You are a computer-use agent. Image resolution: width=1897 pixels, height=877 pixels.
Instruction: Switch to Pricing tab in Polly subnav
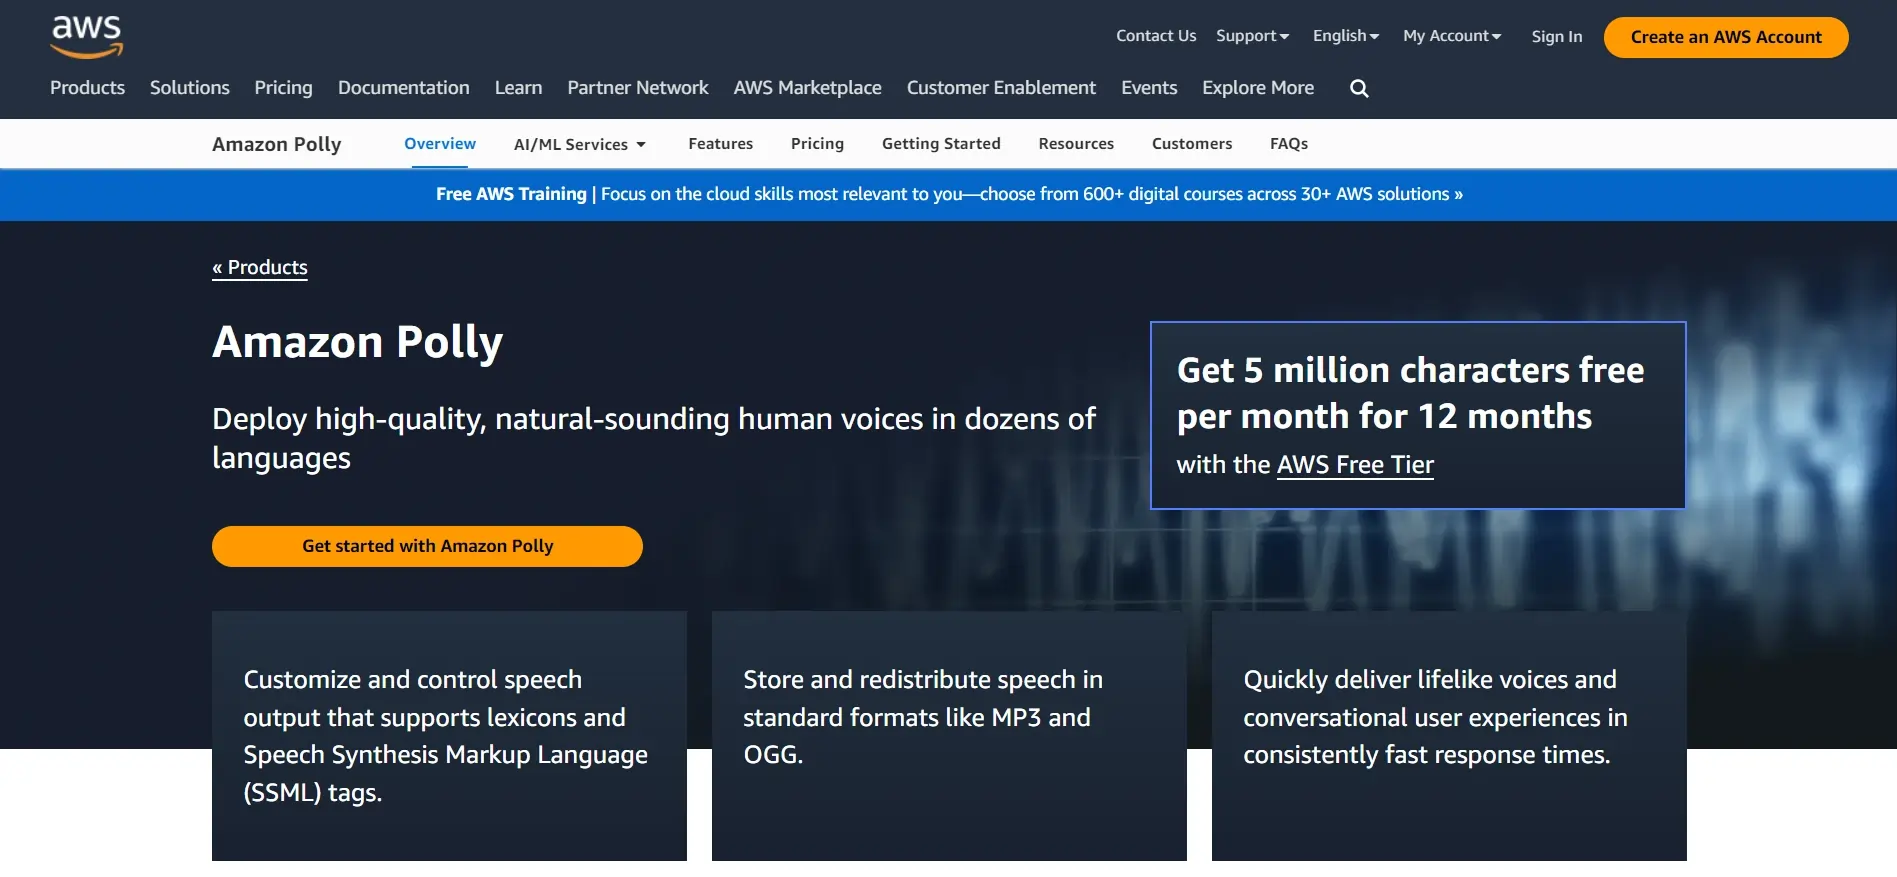[817, 144]
